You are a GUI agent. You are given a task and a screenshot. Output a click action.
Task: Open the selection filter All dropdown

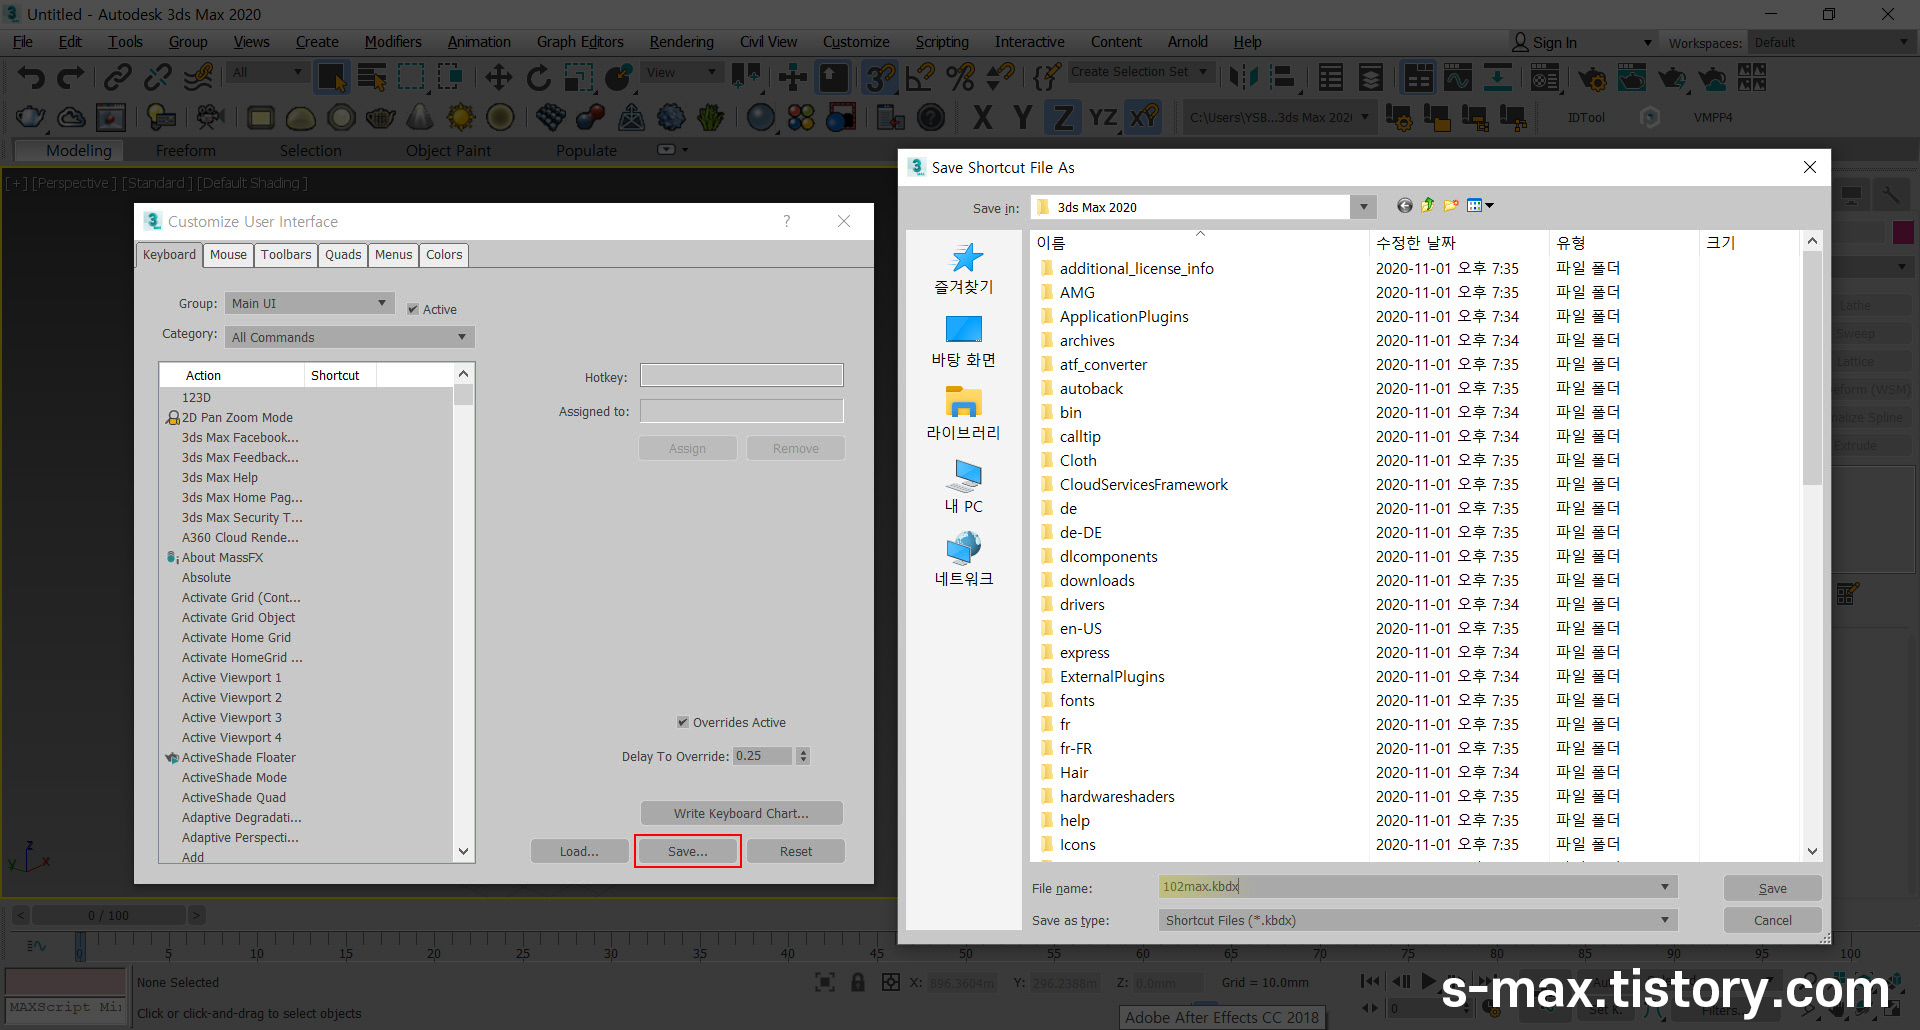click(x=267, y=72)
